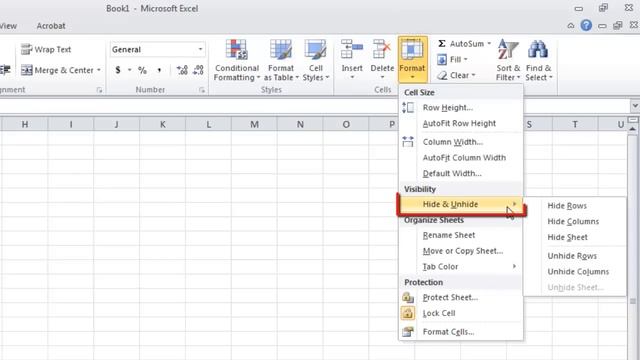Viewport: 640px width, 360px height.
Task: Select column M header
Action: tap(254, 124)
